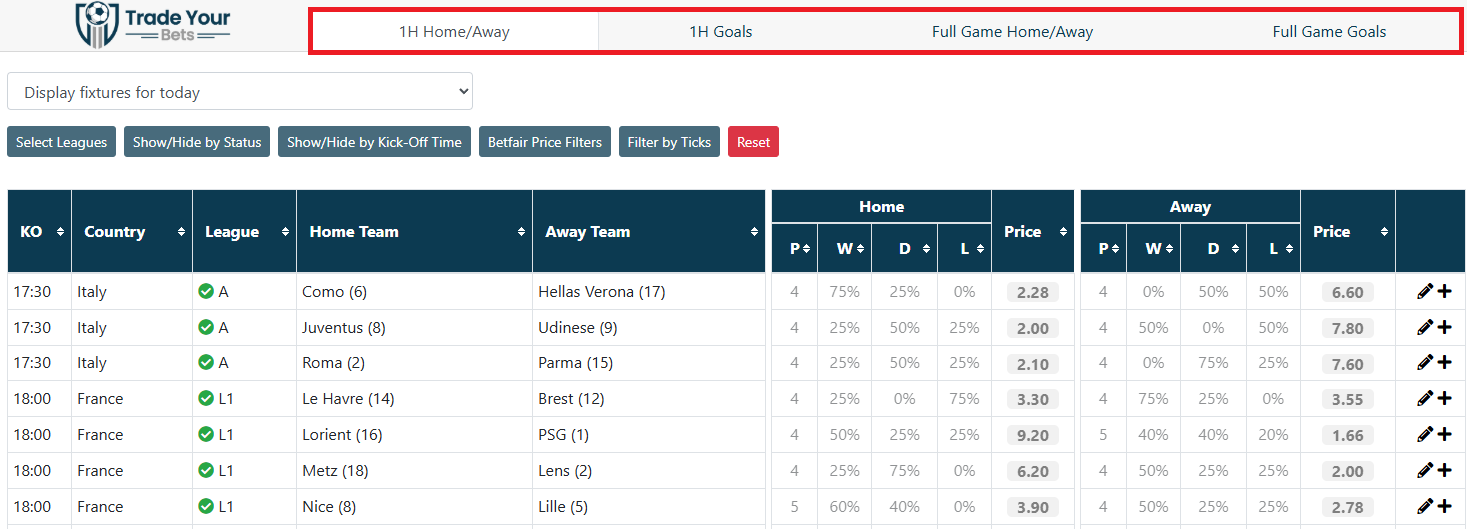Click the 9.20 home price for Lorient
The width and height of the screenshot is (1467, 529).
pyautogui.click(x=1032, y=436)
